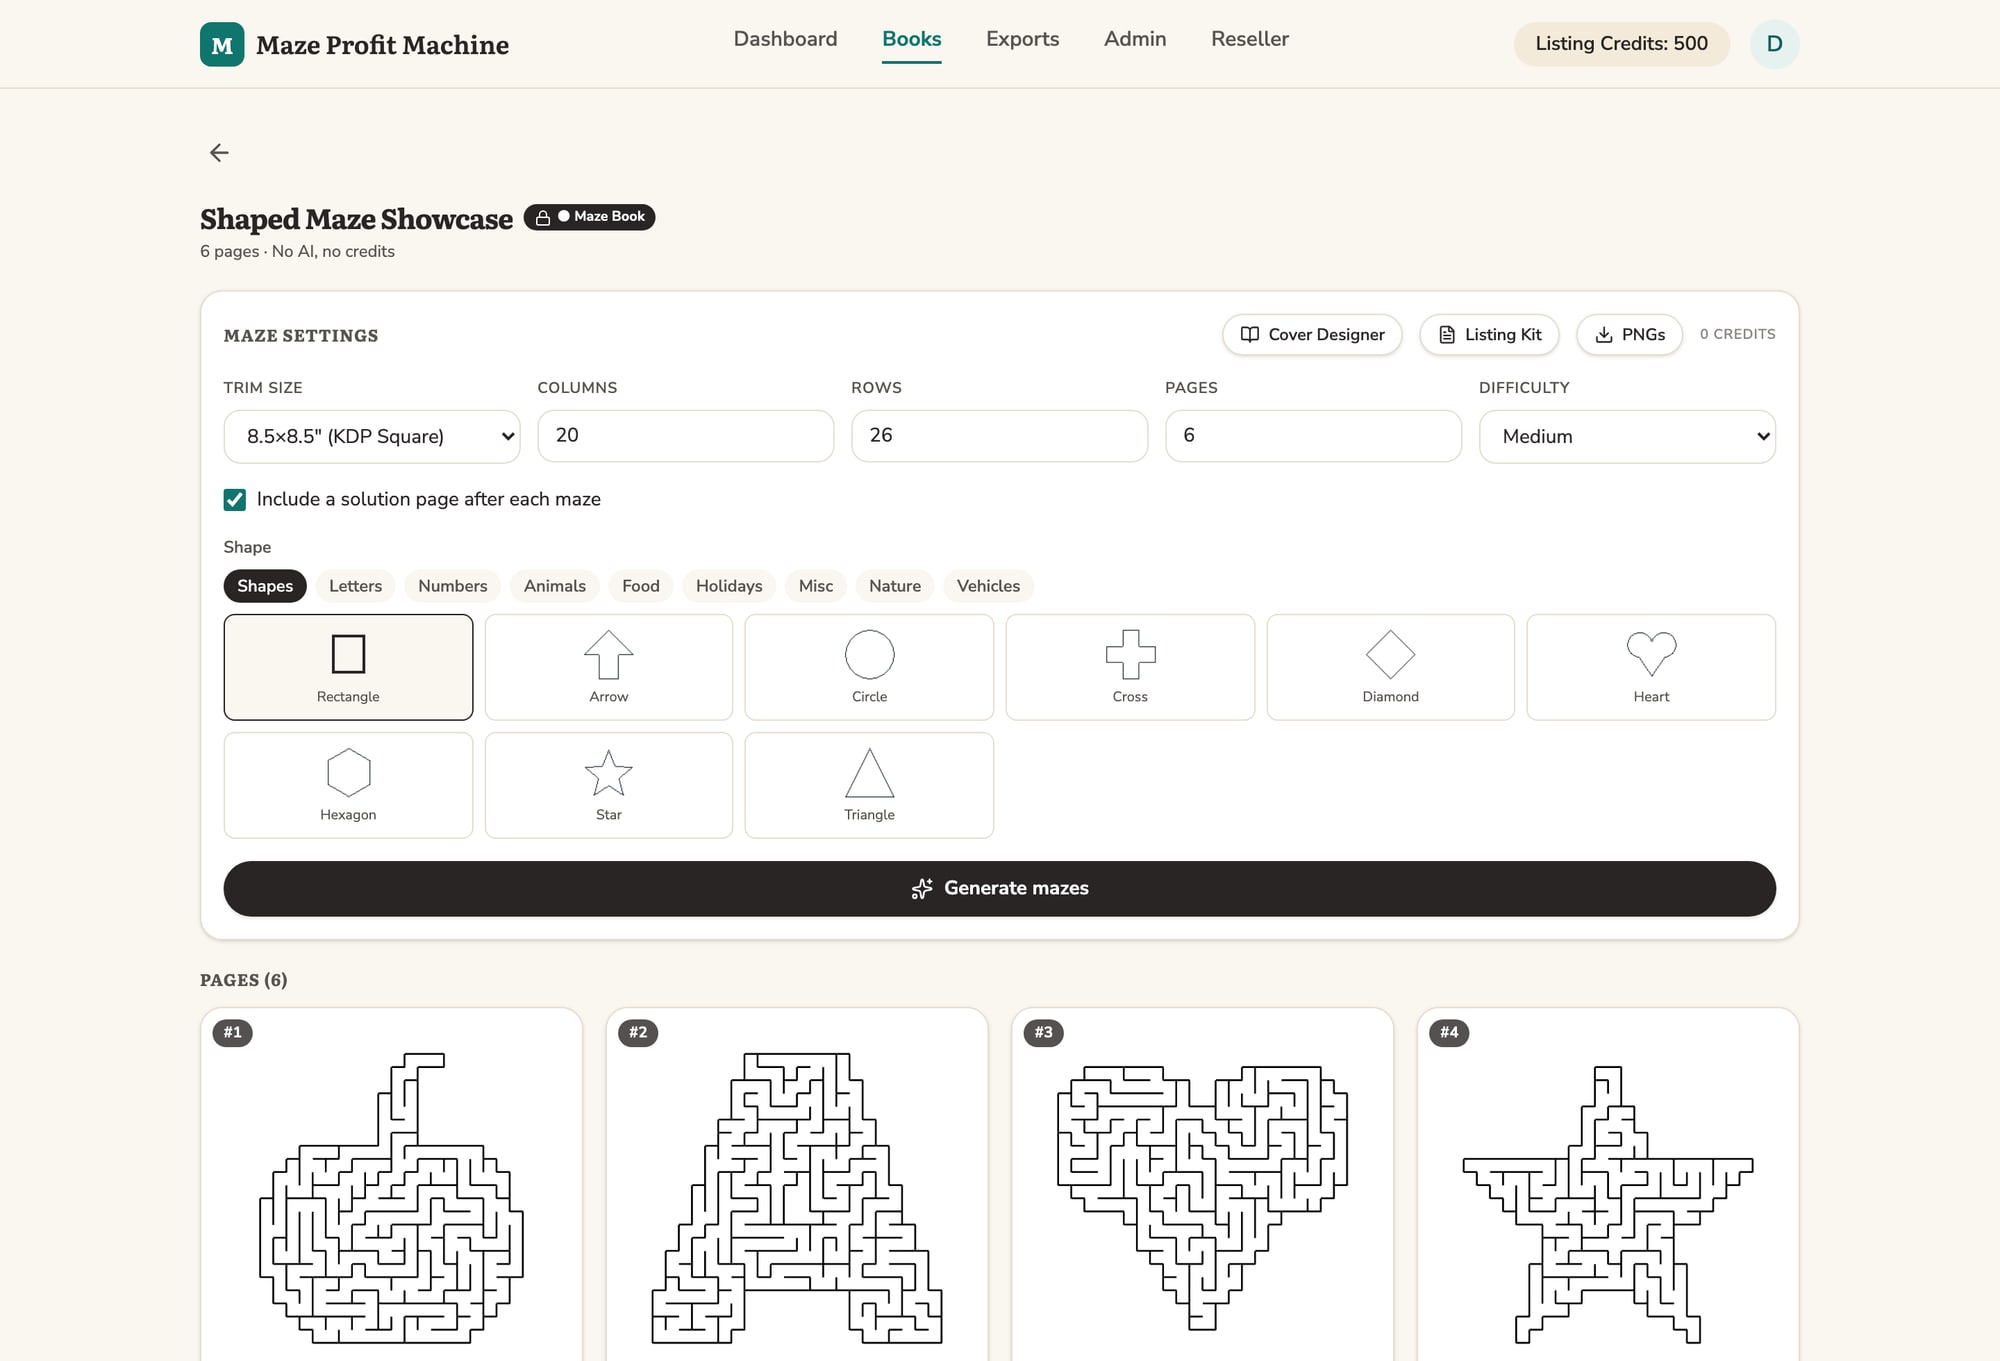Switch to Nature category tab

tap(895, 586)
